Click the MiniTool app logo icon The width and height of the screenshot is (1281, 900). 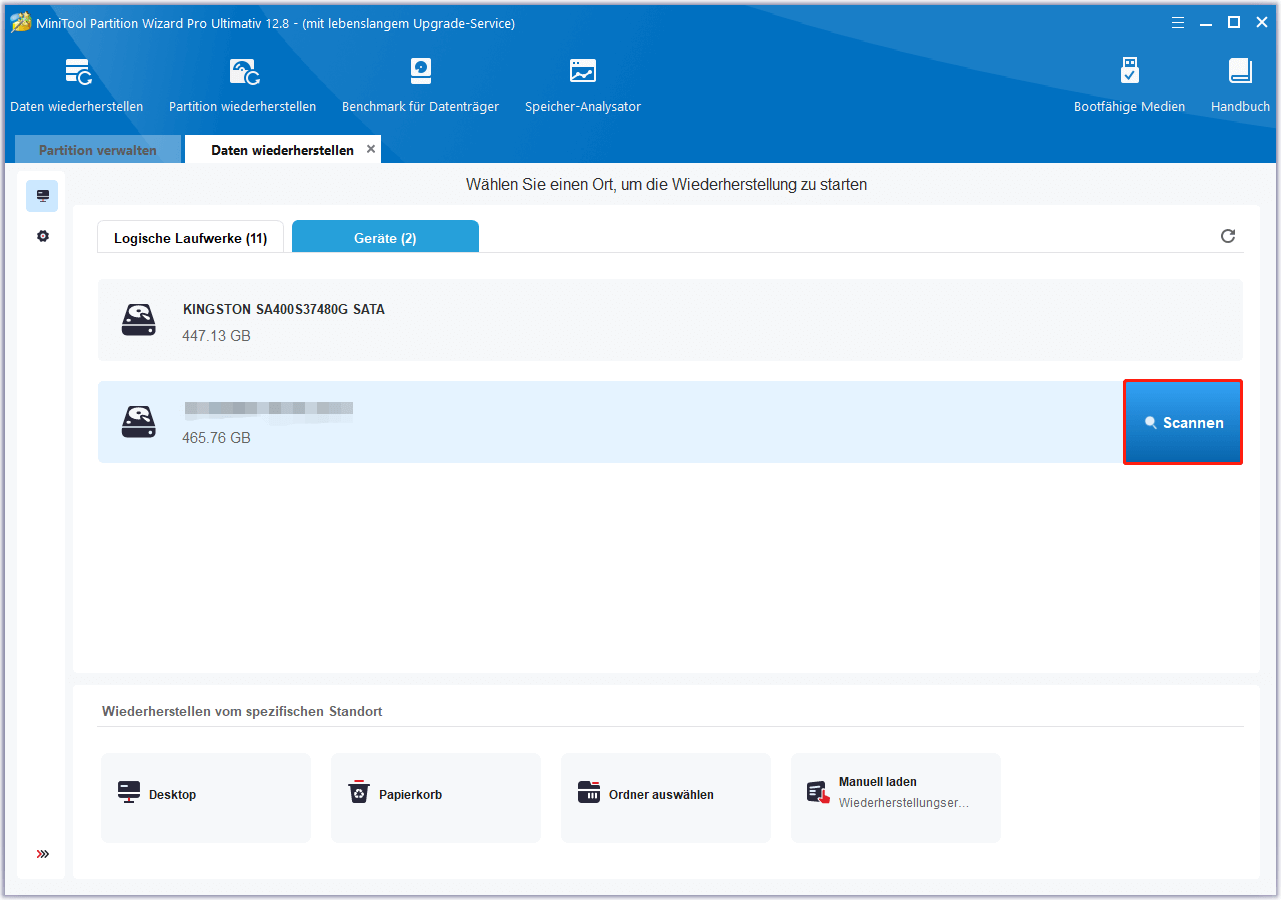[x=21, y=22]
